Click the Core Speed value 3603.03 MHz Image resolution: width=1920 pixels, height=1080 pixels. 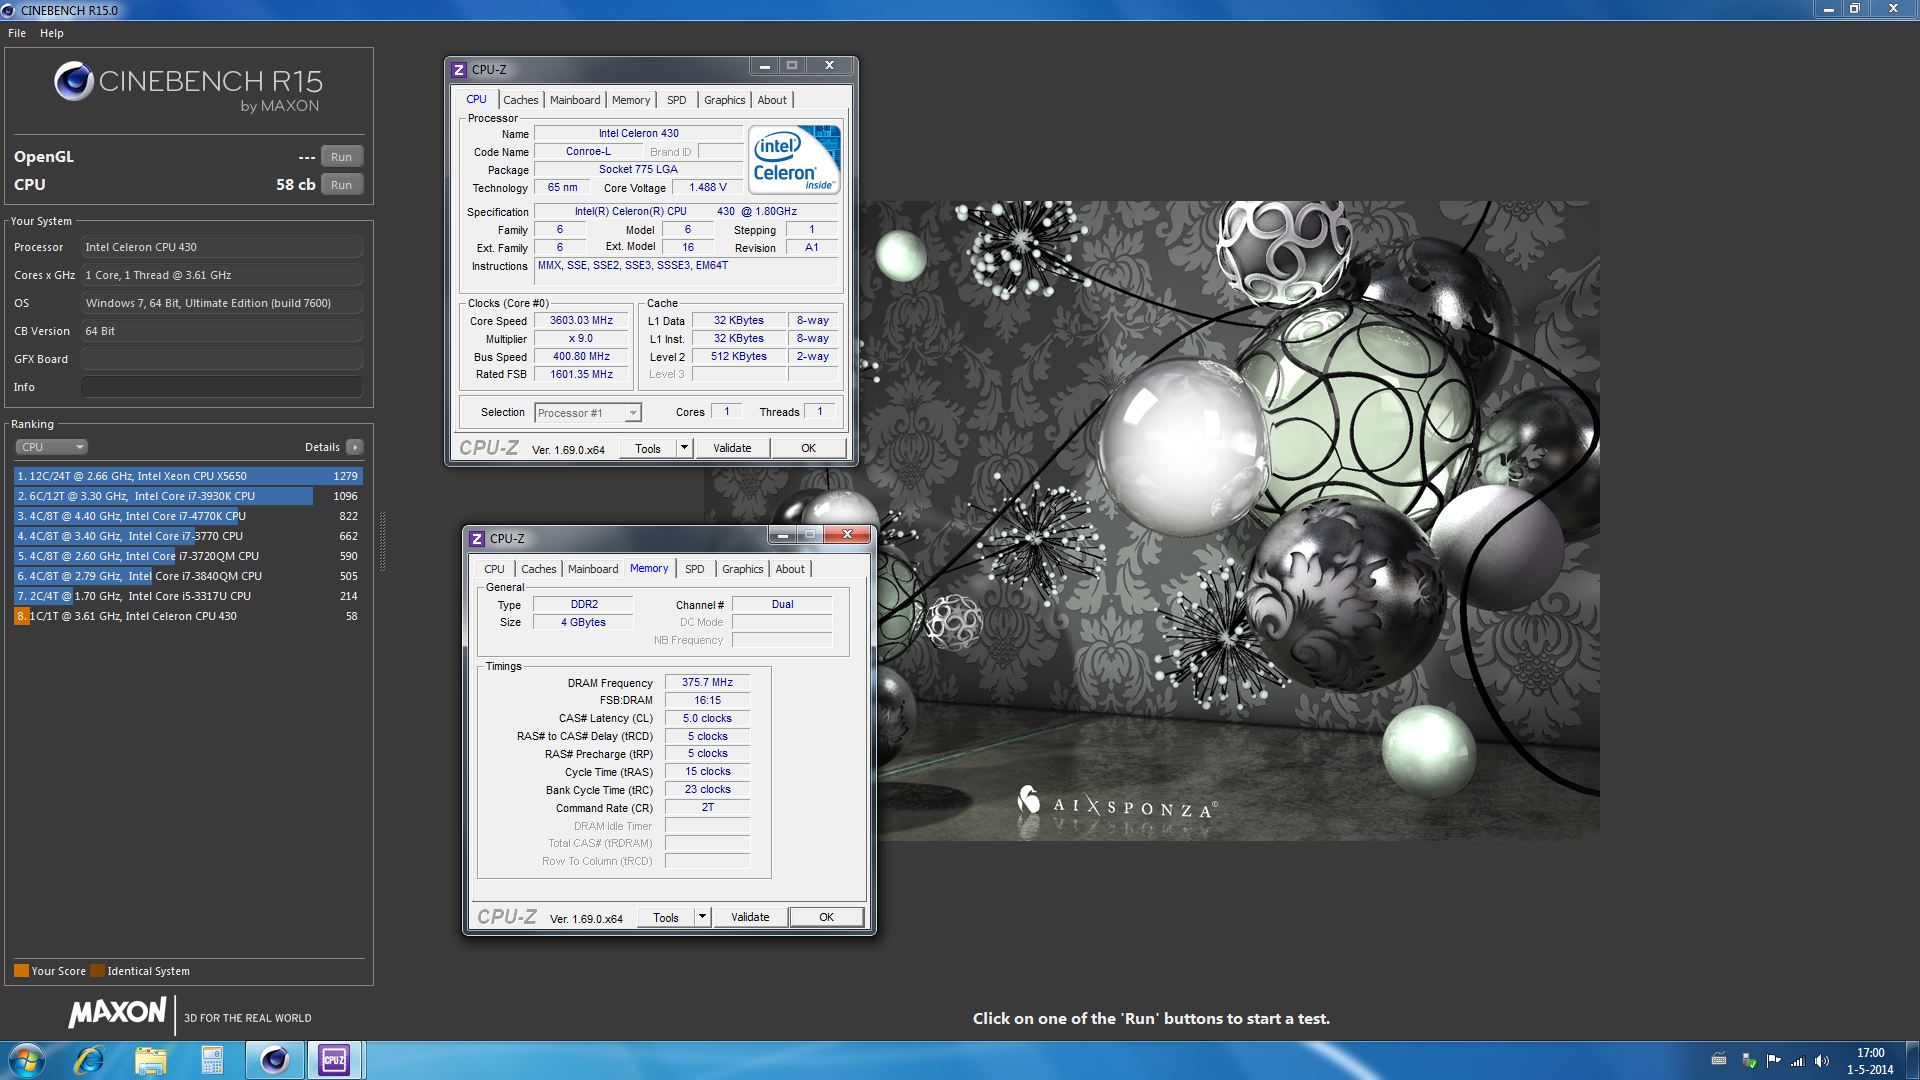coord(581,321)
